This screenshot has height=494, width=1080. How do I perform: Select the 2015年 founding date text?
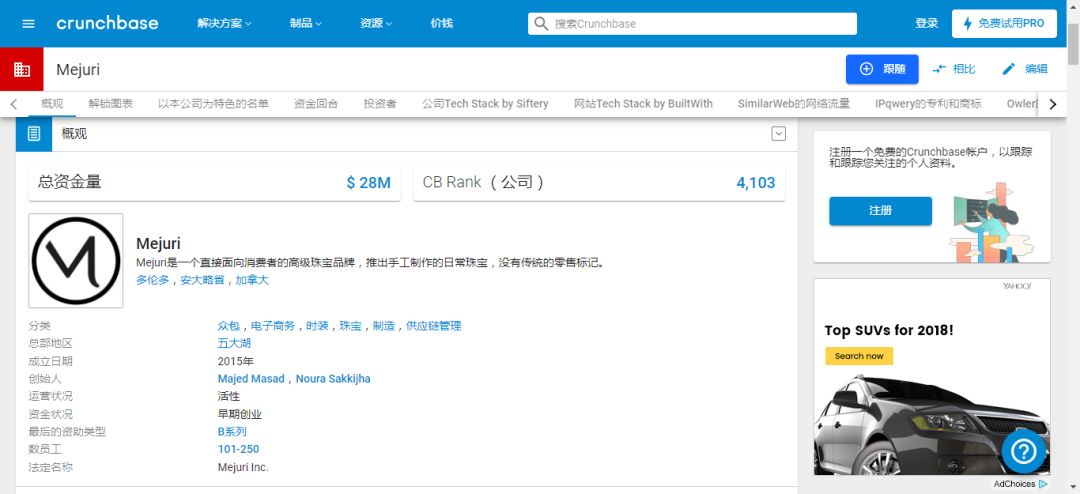pyautogui.click(x=236, y=361)
